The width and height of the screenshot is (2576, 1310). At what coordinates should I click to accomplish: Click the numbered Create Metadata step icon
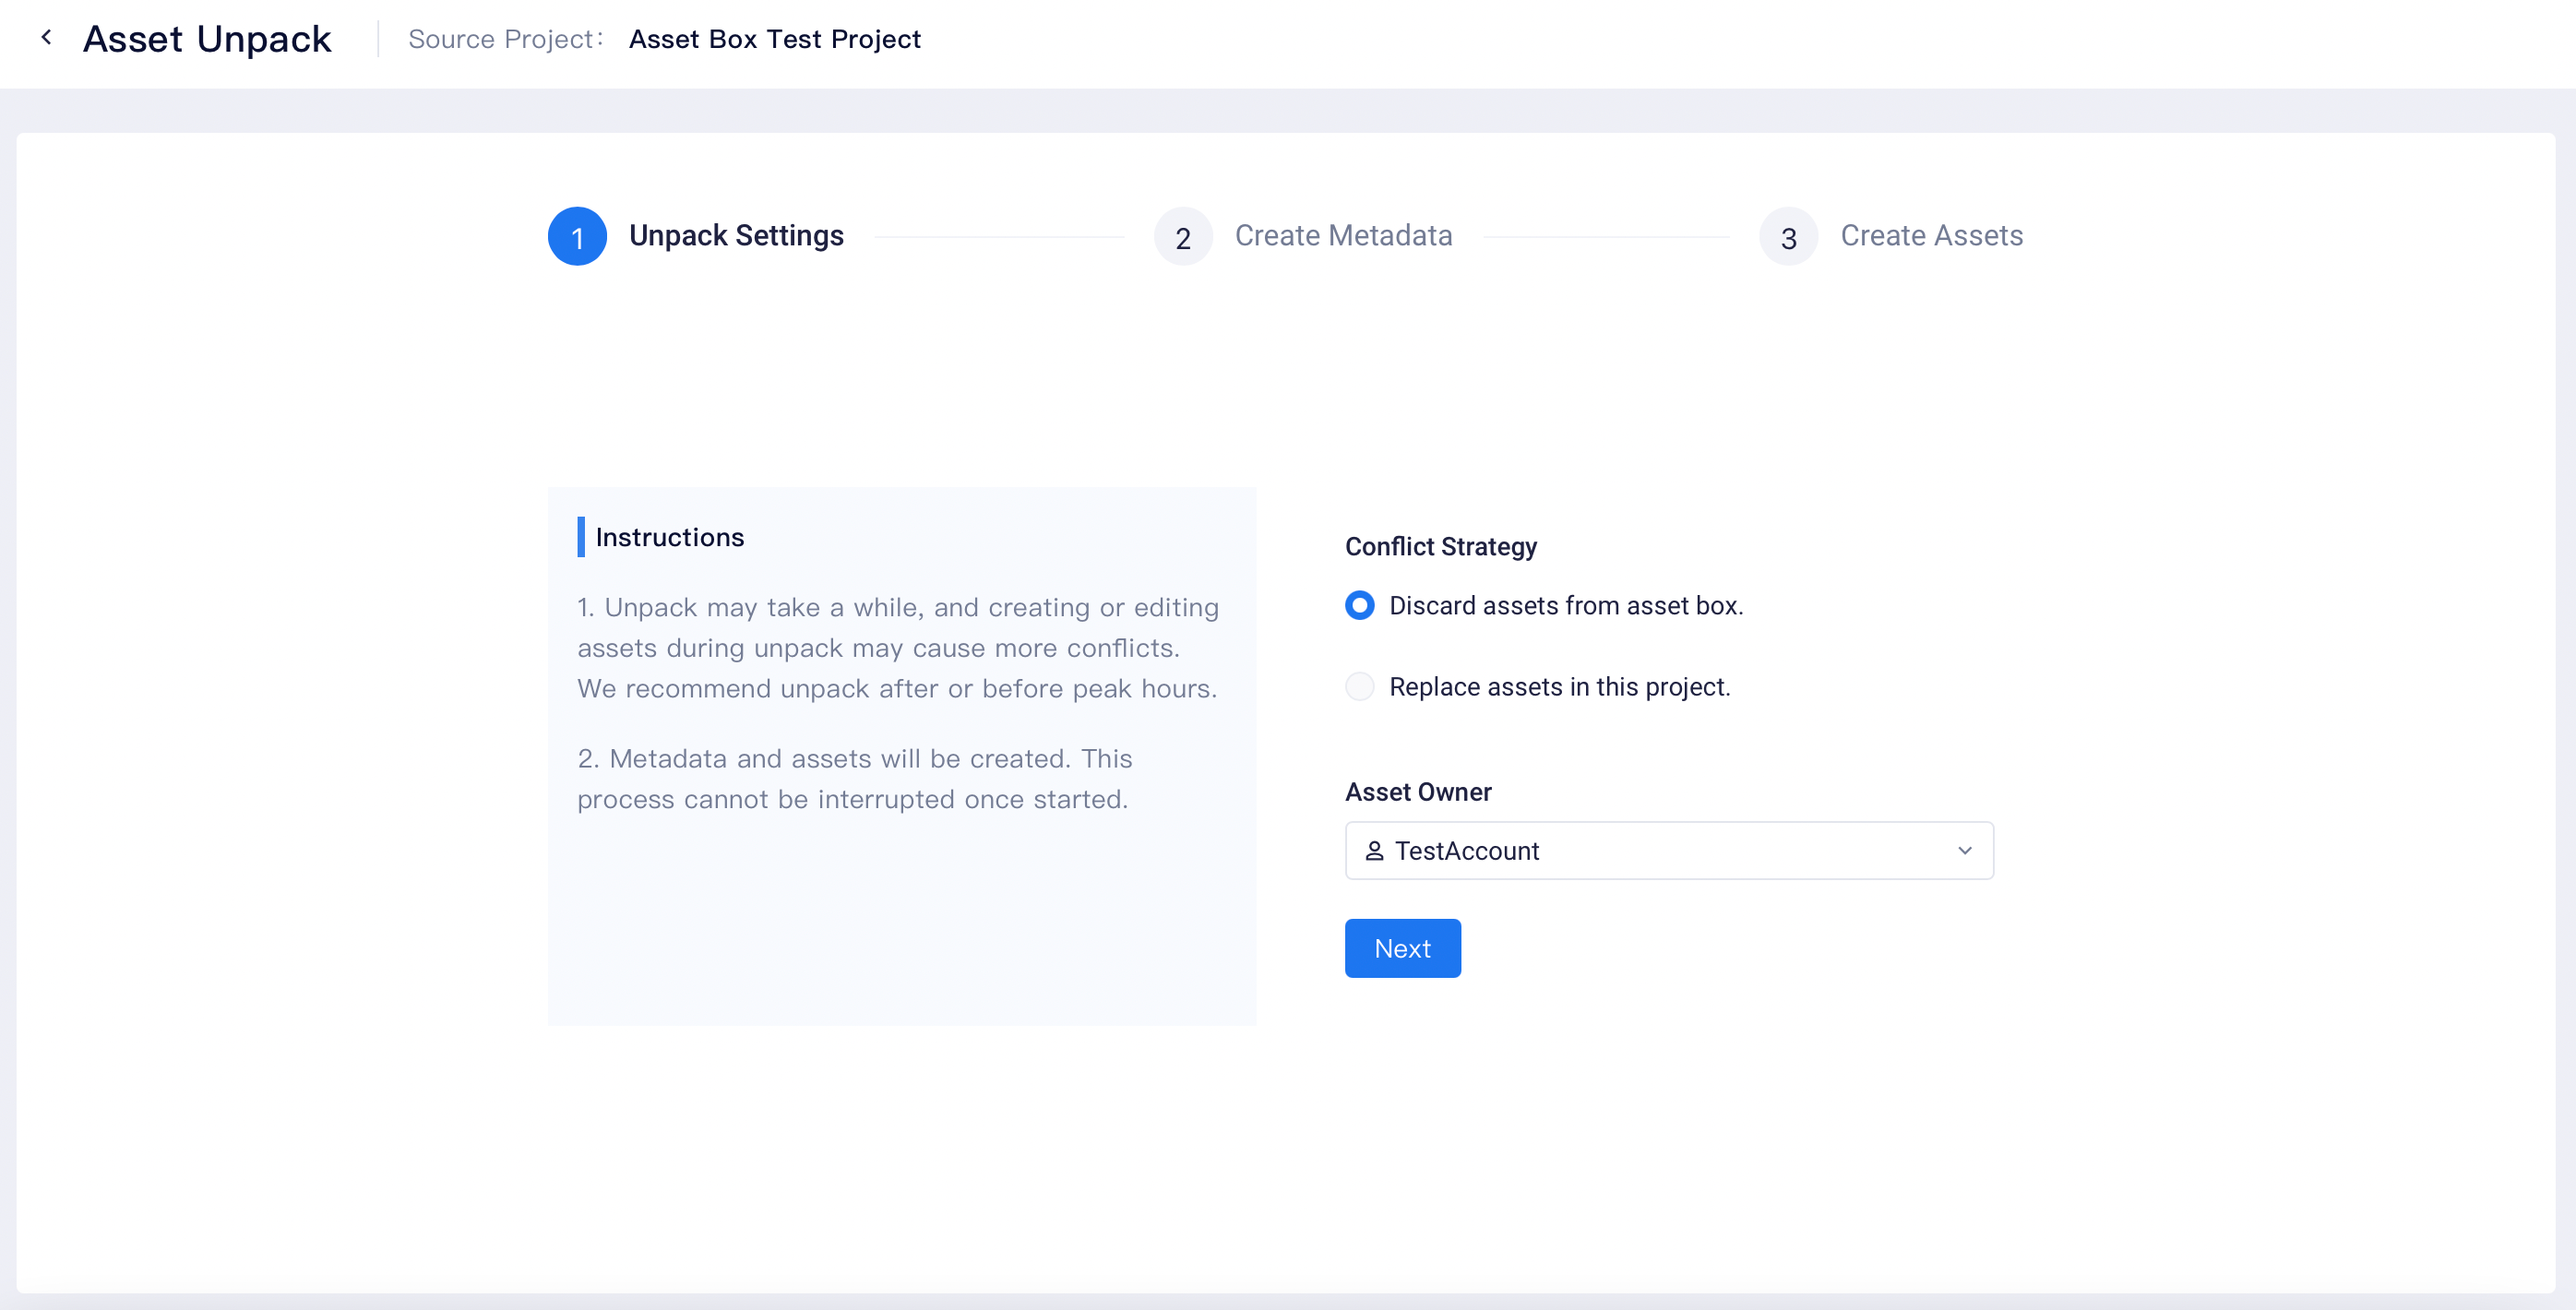pos(1183,236)
